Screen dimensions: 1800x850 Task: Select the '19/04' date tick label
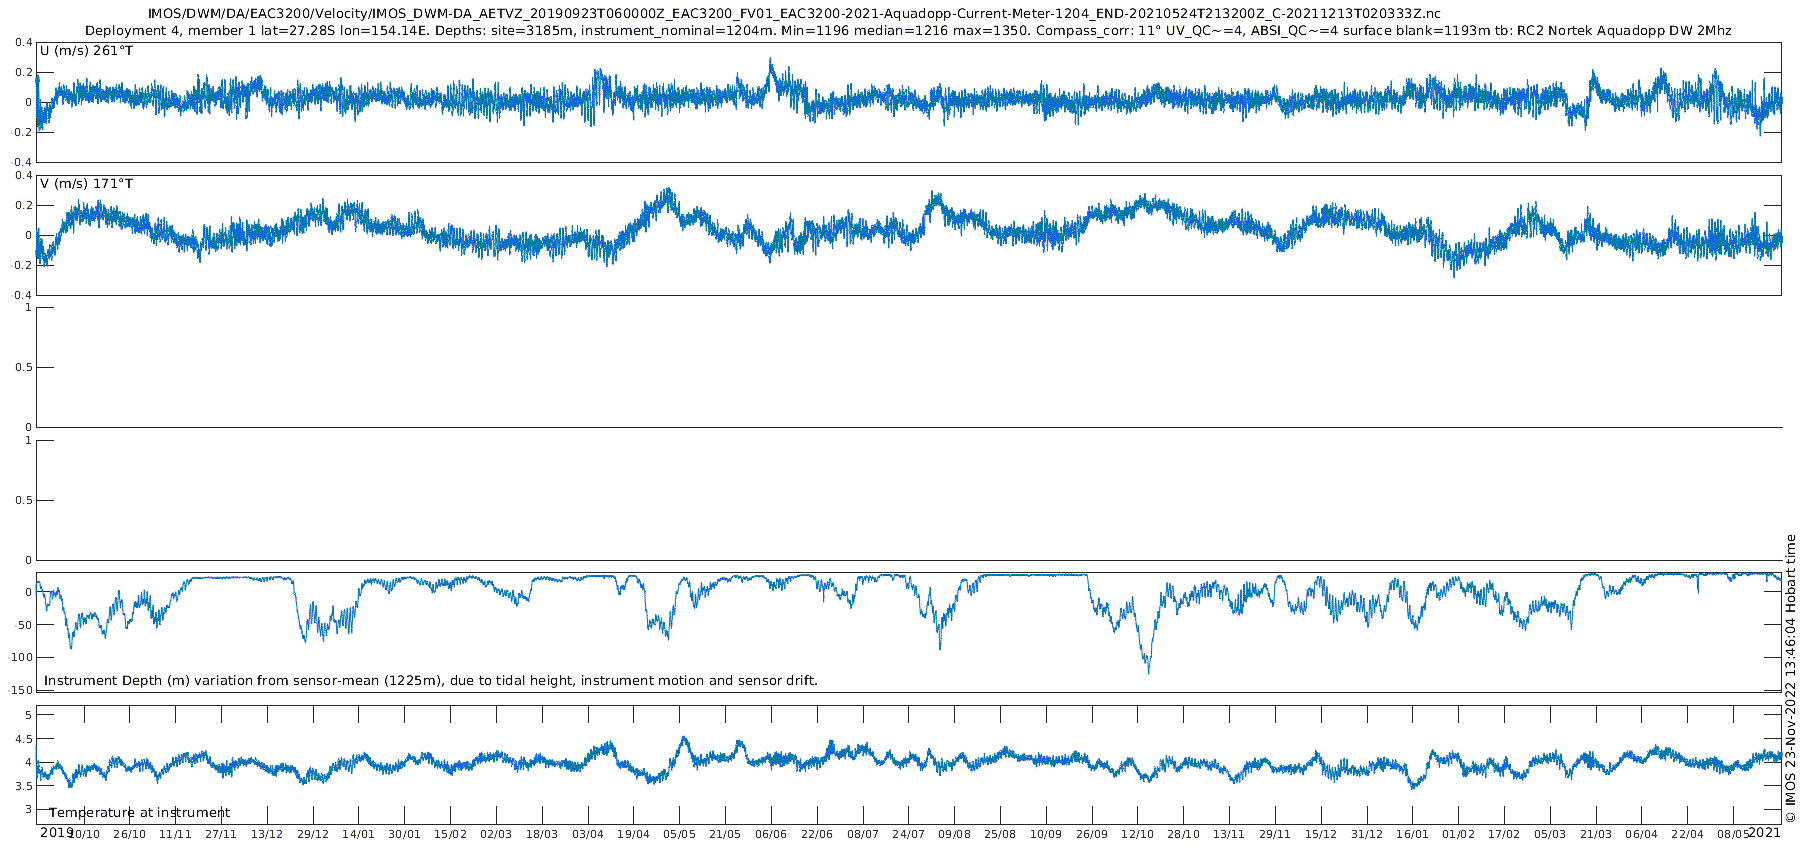(x=634, y=834)
